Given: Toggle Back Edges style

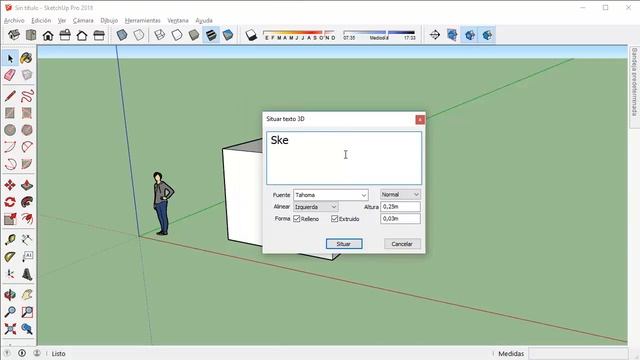Looking at the screenshot, I should point(139,35).
